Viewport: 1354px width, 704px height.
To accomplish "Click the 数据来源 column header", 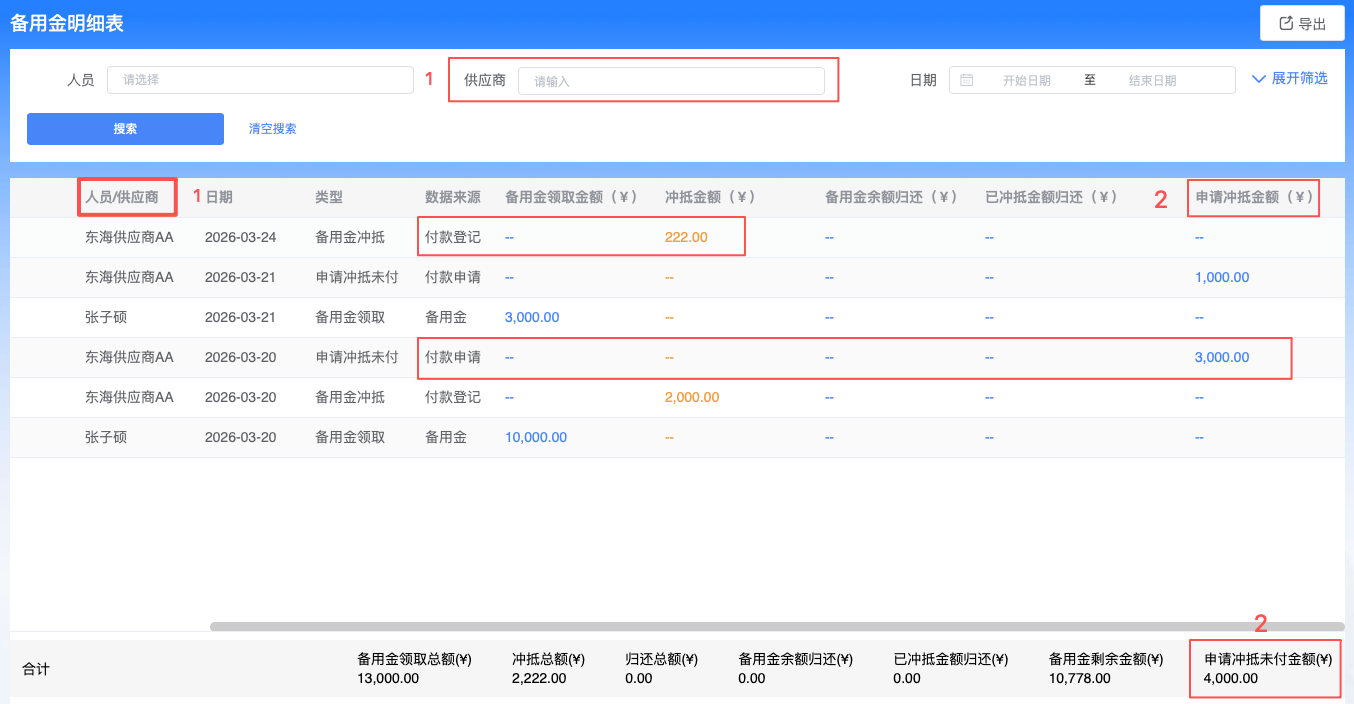I will click(x=452, y=198).
